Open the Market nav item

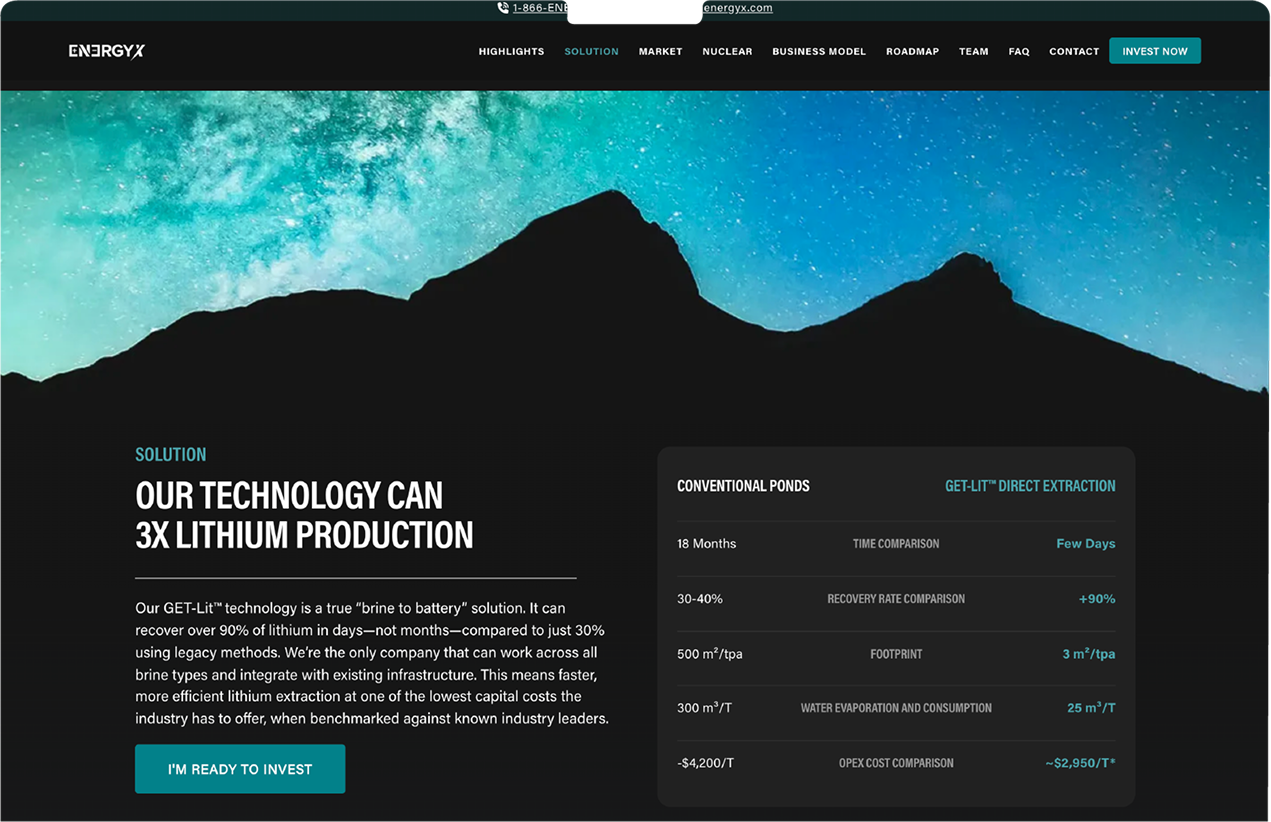pyautogui.click(x=660, y=51)
